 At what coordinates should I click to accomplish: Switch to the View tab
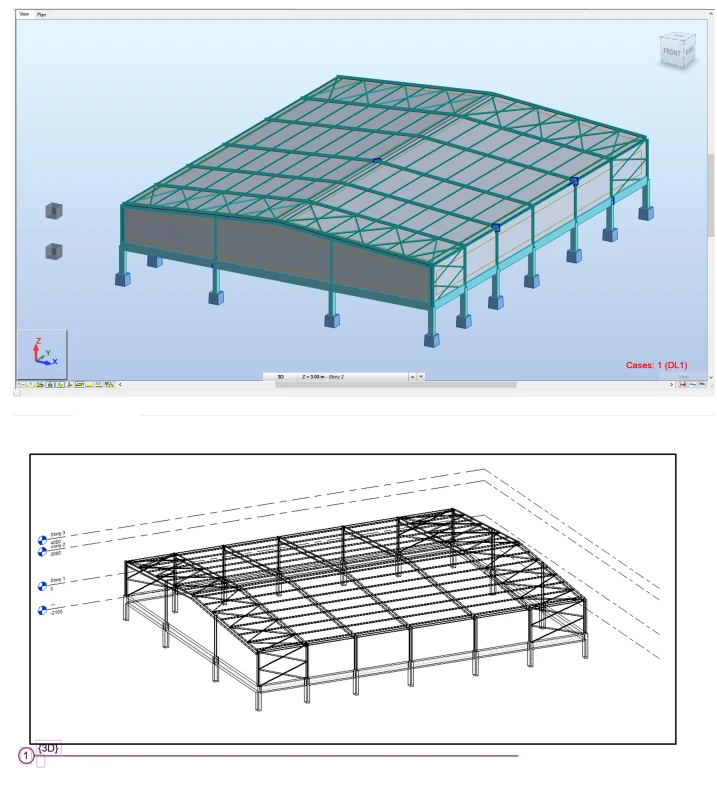tap(24, 14)
